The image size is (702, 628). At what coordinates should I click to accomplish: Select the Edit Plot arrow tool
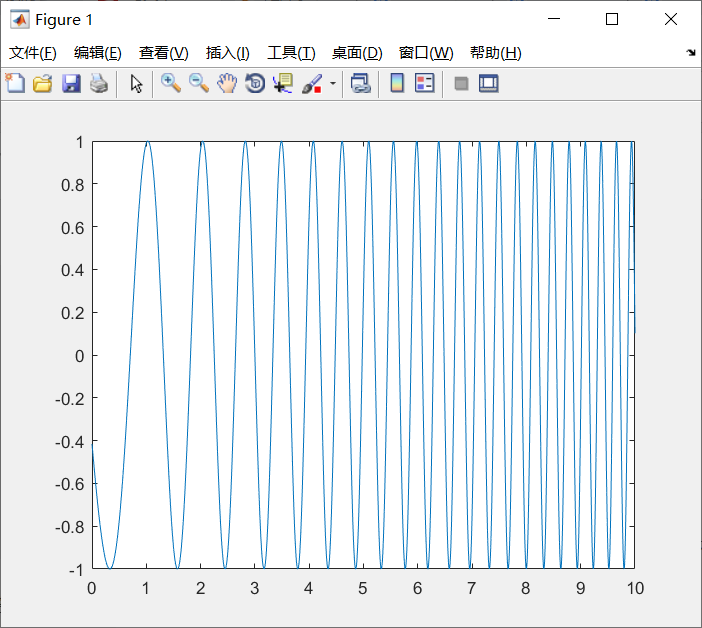coord(136,83)
